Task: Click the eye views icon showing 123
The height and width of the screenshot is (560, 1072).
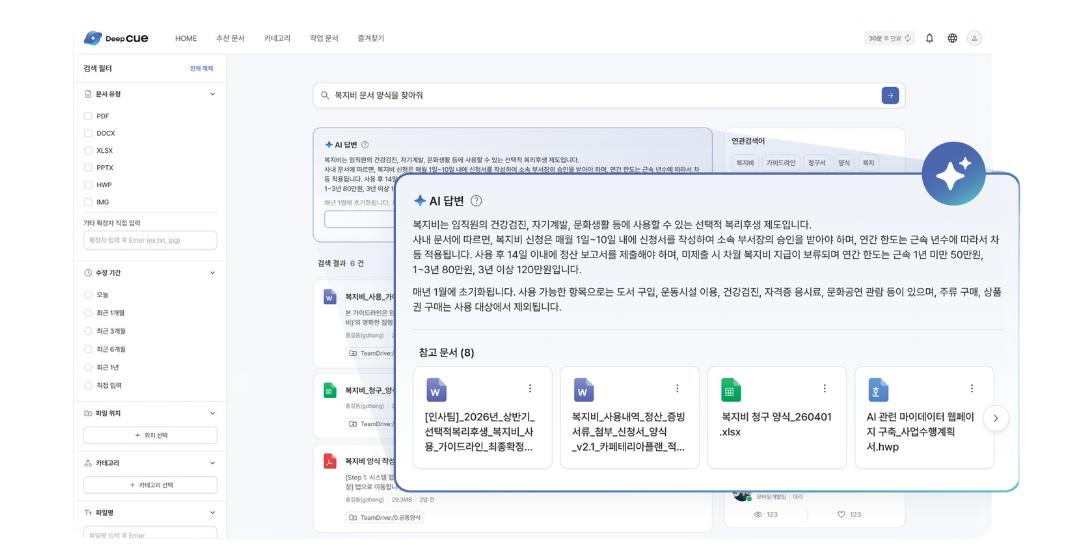Action: [x=758, y=514]
